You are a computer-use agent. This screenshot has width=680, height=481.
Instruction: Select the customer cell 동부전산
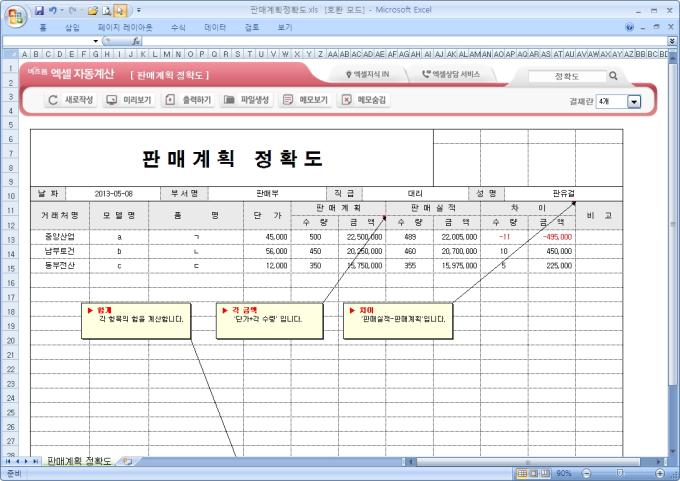pyautogui.click(x=60, y=265)
